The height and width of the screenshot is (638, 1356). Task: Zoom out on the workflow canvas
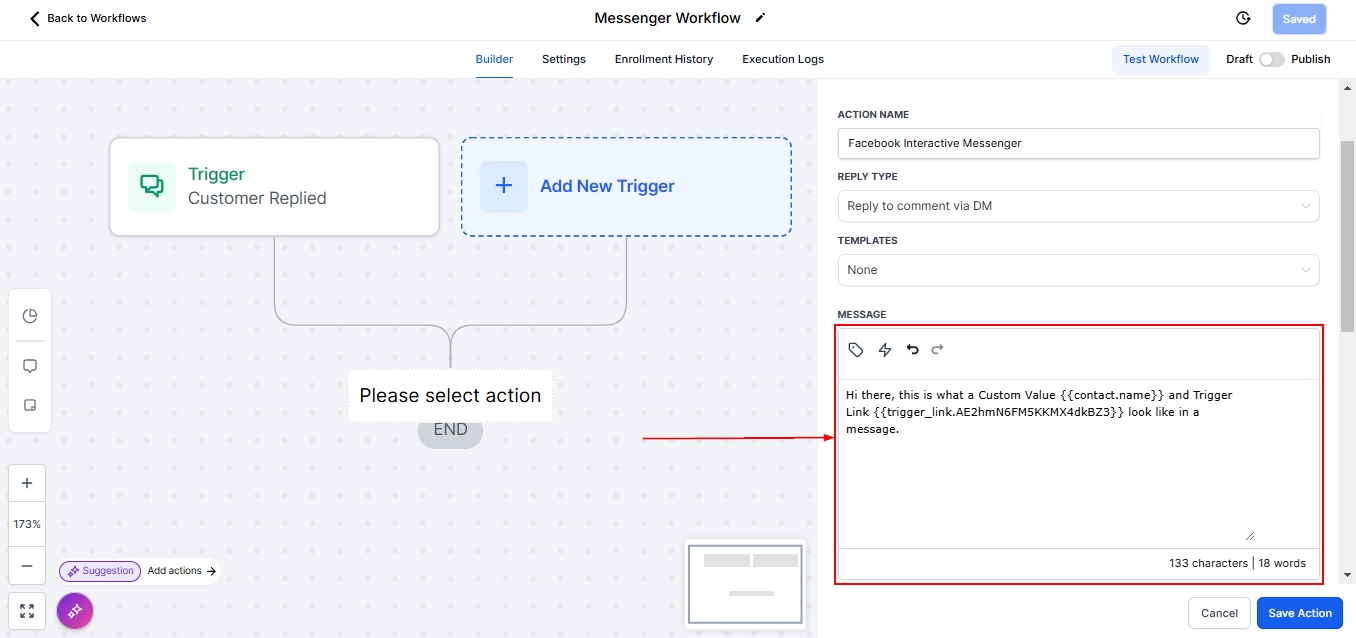tap(27, 566)
